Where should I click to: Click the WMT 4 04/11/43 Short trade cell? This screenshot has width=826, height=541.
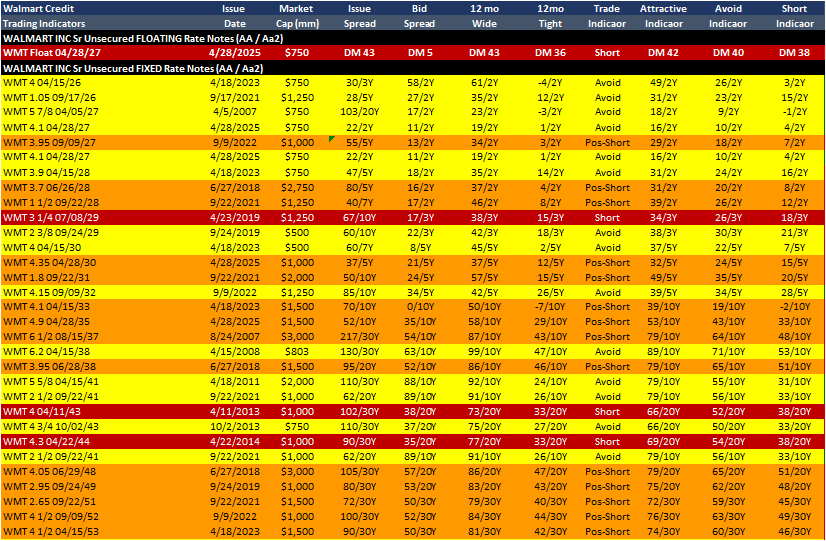pos(606,411)
